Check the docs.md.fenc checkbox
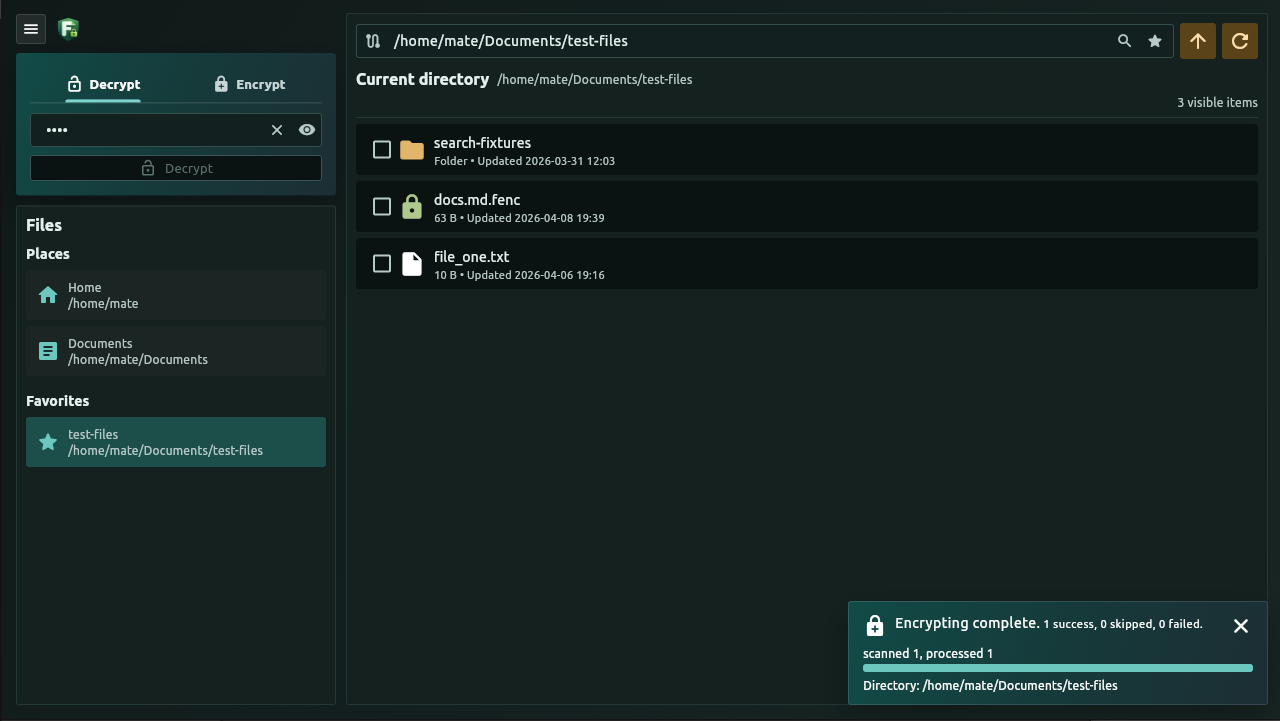The height and width of the screenshot is (721, 1280). tap(382, 206)
